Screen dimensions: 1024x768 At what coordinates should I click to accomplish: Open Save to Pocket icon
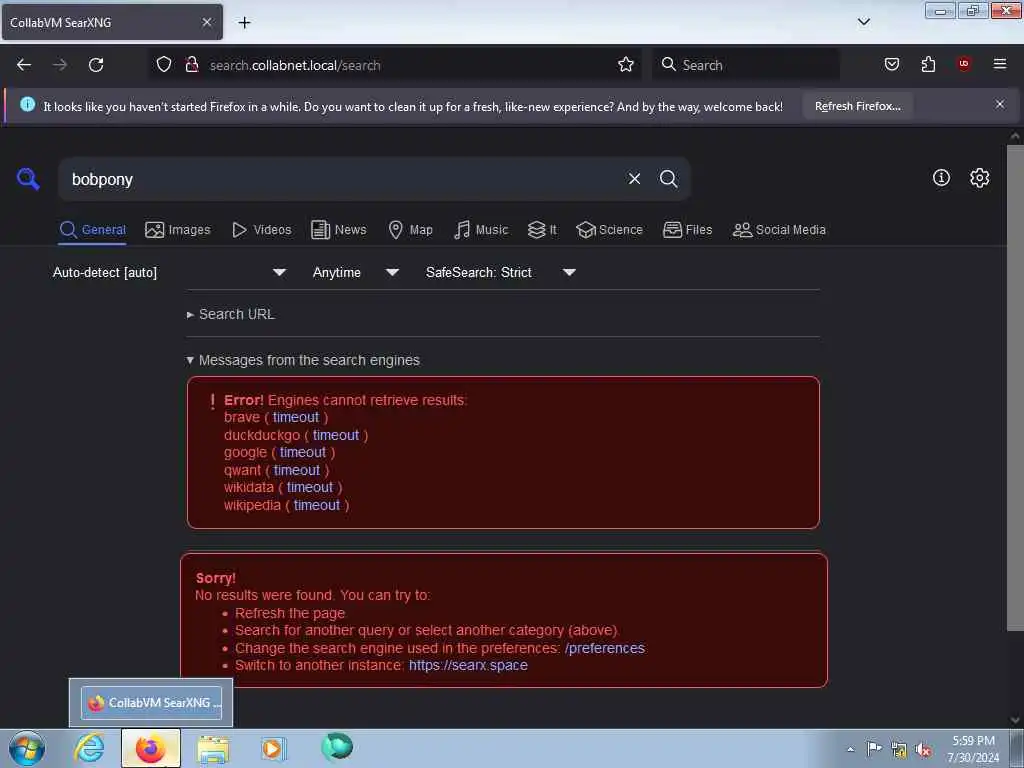click(891, 64)
